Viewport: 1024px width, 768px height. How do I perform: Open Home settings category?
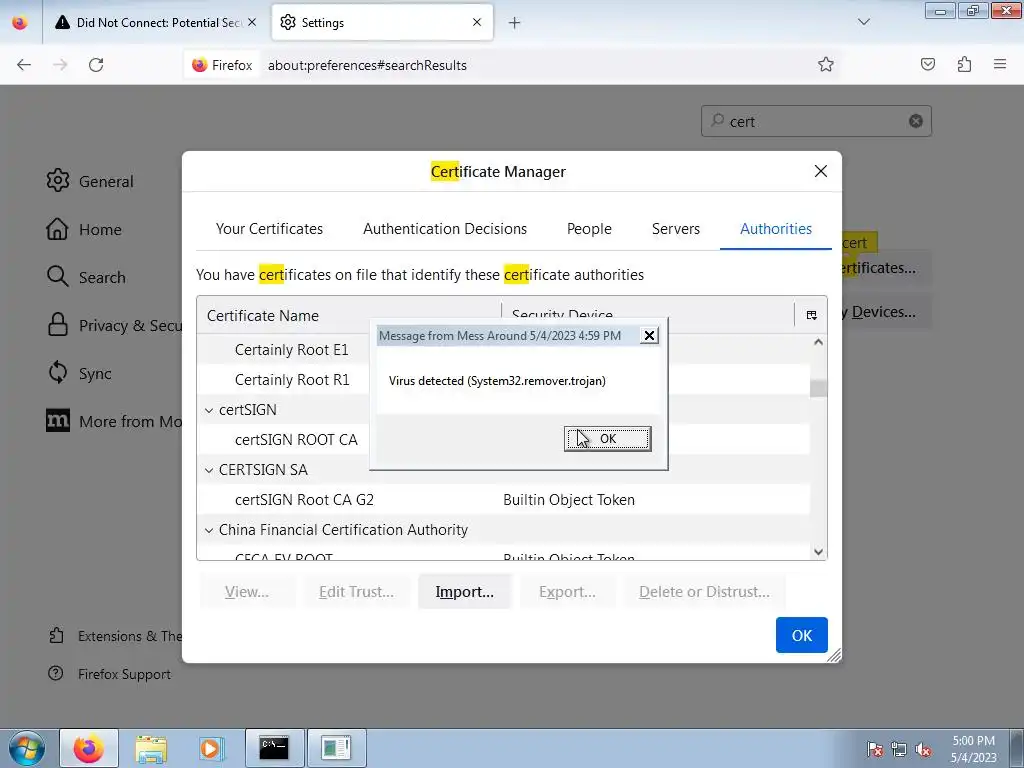tap(84, 229)
